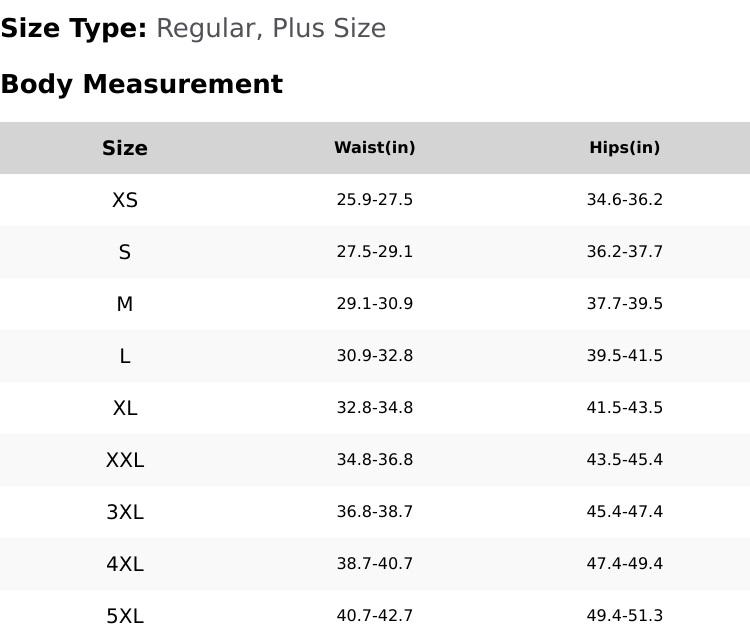
Task: Click the Regular, Plus Size text
Action: tap(271, 28)
